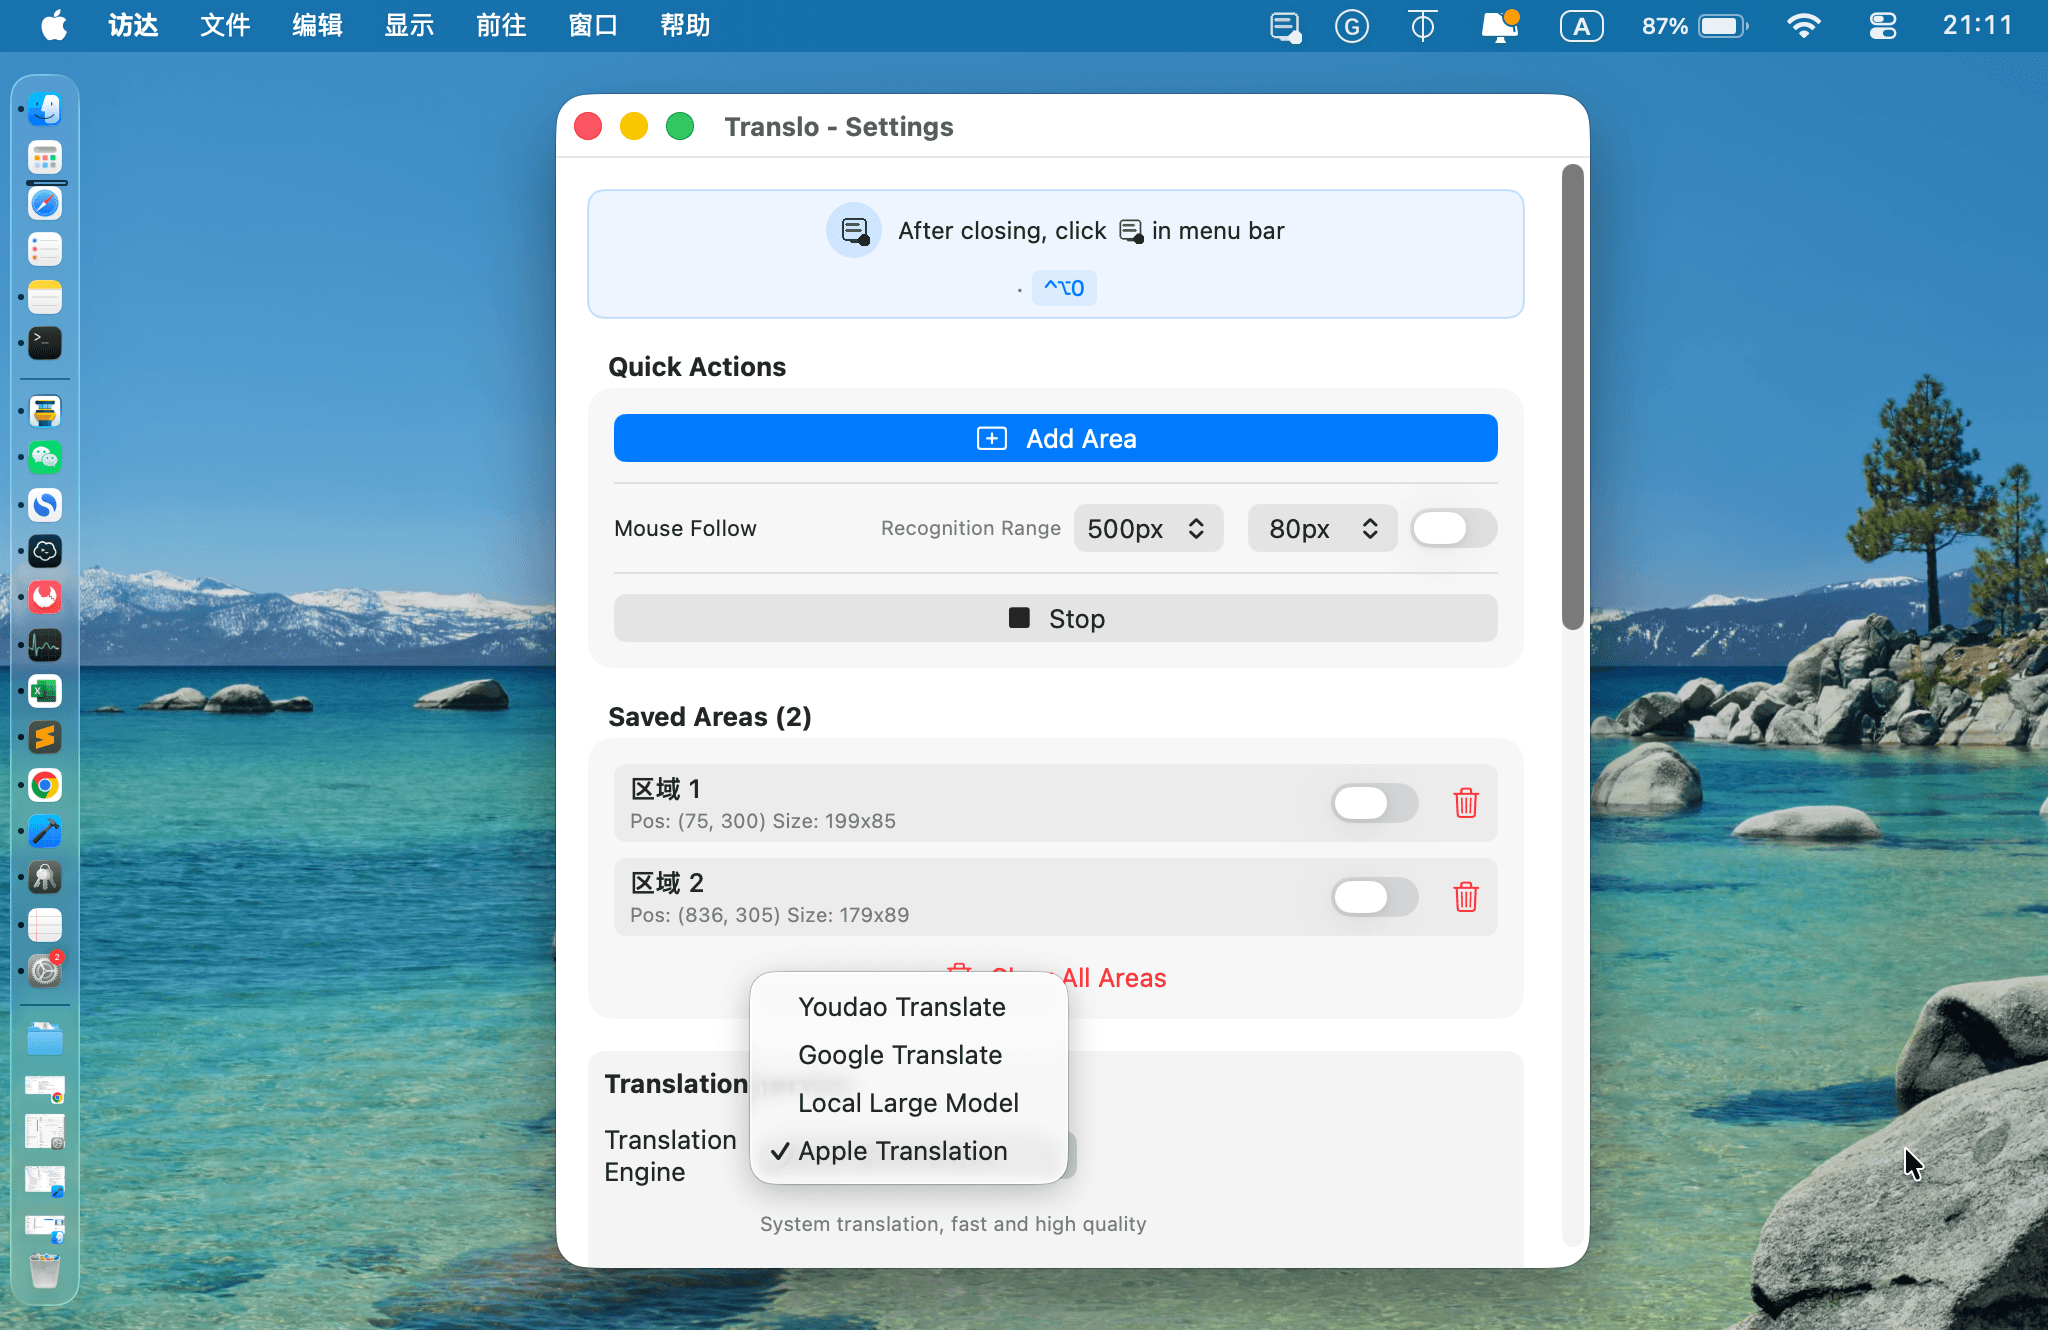The image size is (2048, 1330).
Task: Open Reminders app in the Dock
Action: (45, 250)
